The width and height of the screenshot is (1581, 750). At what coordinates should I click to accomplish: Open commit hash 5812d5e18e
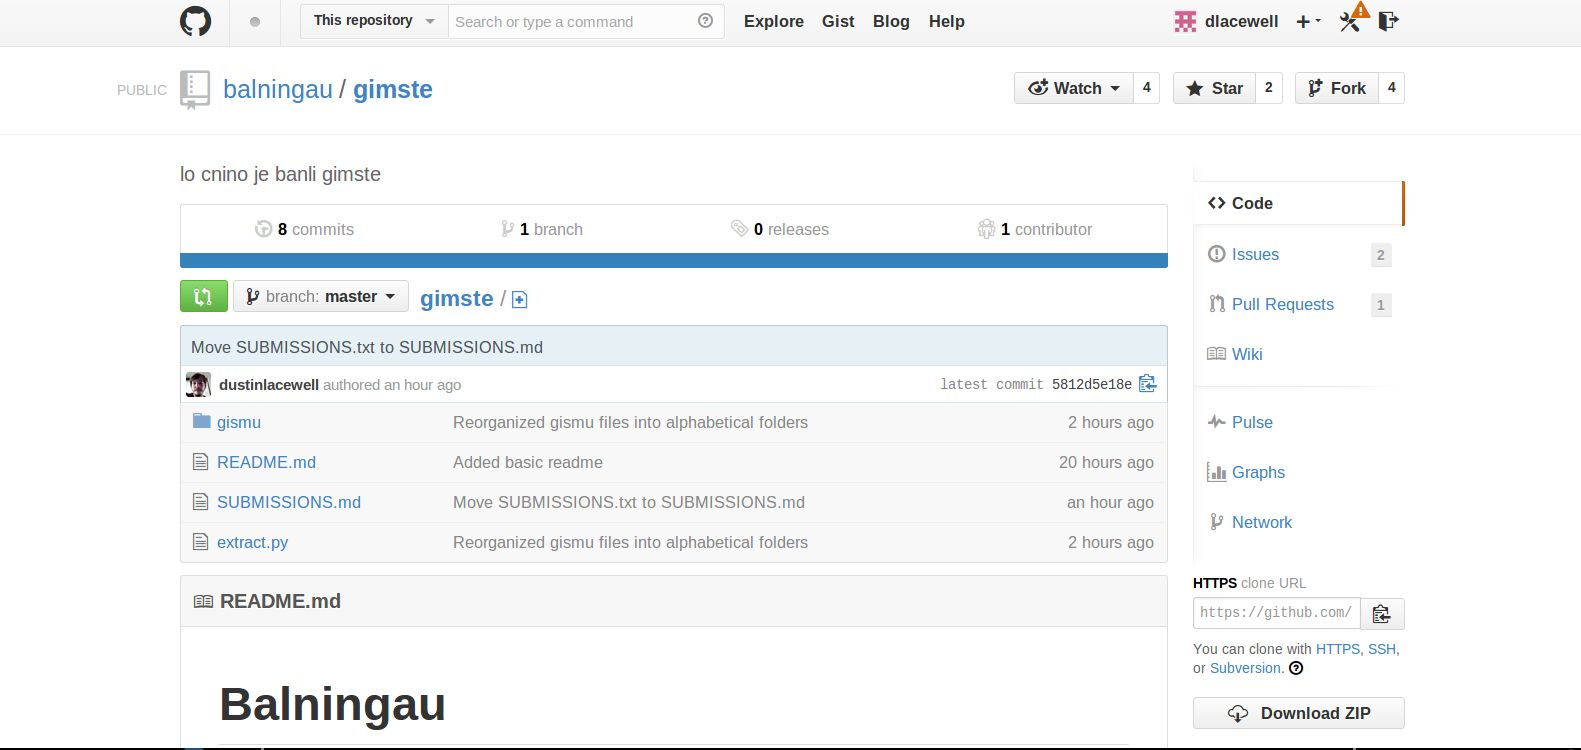point(1092,384)
